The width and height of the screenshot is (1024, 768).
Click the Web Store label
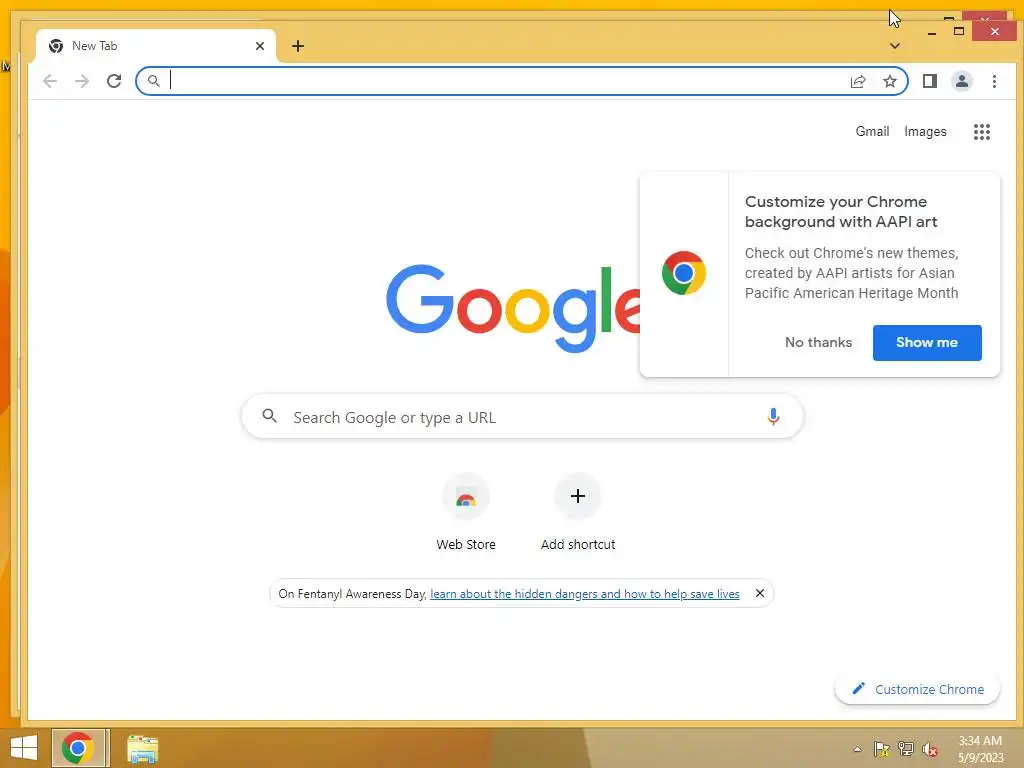(466, 544)
